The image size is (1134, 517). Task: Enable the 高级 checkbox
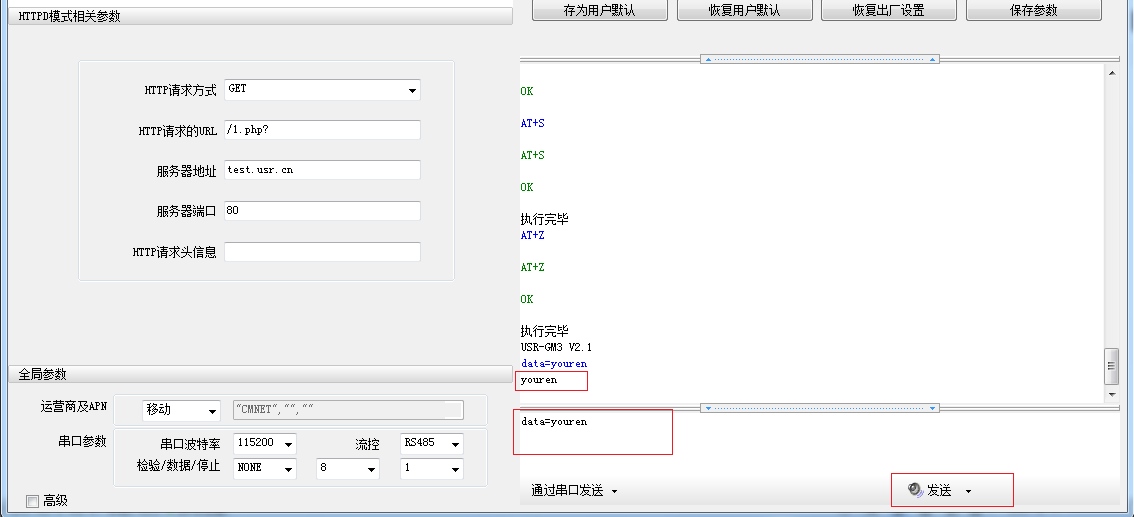pyautogui.click(x=33, y=501)
